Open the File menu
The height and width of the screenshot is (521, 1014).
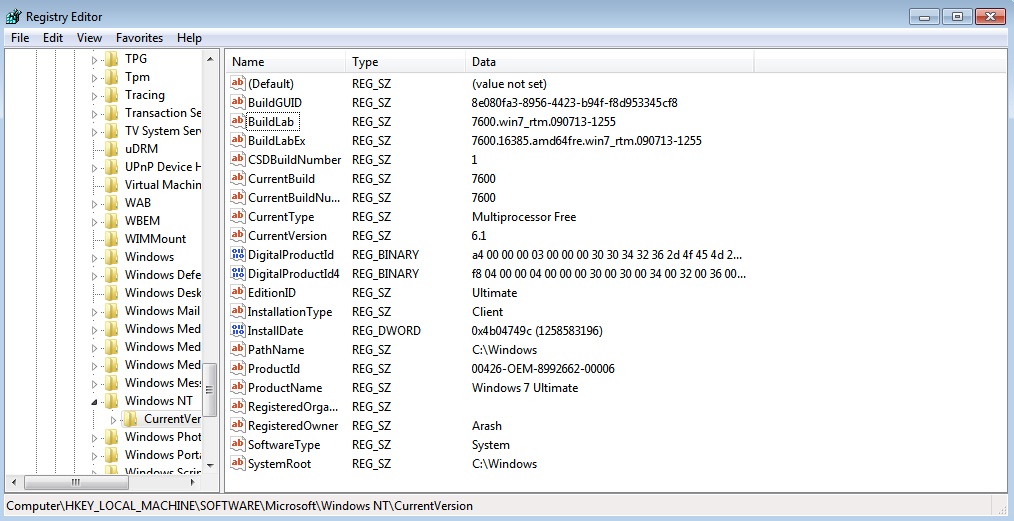20,37
